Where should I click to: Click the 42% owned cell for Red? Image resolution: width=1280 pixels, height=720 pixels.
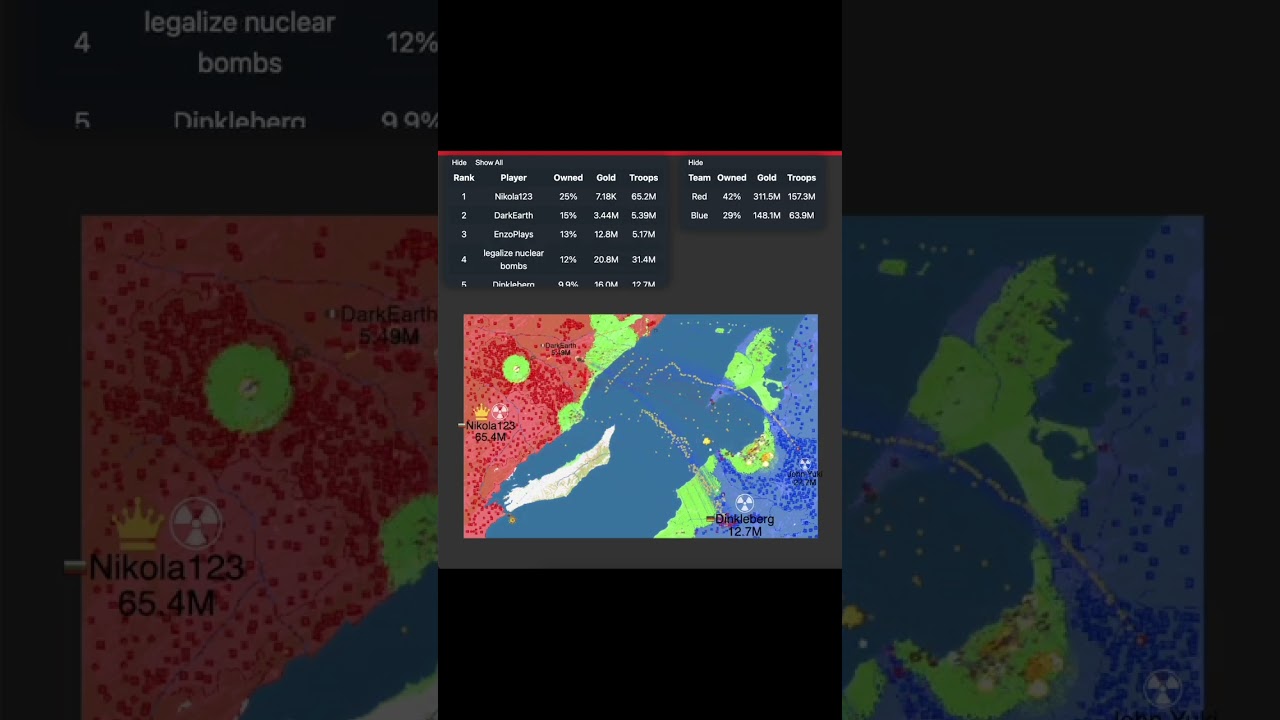732,197
